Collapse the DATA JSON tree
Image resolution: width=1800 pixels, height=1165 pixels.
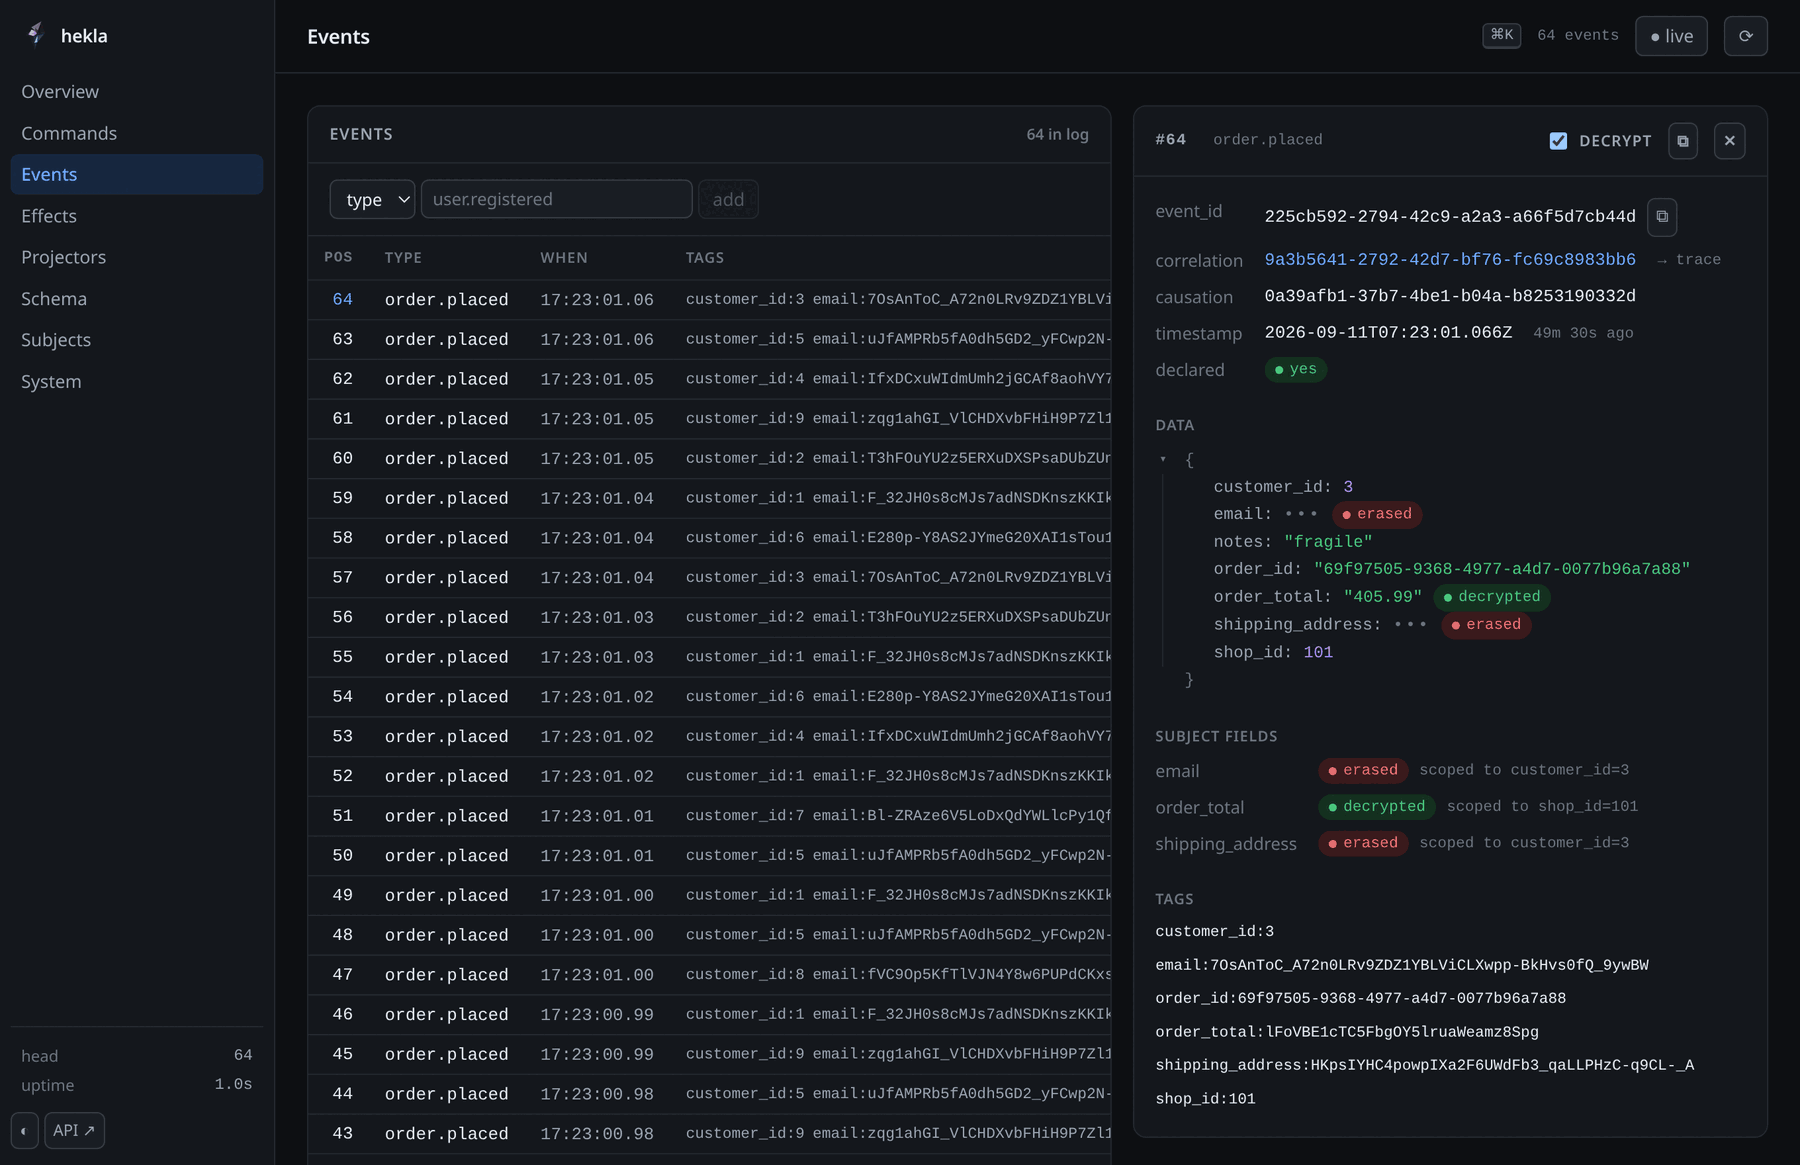click(1163, 460)
